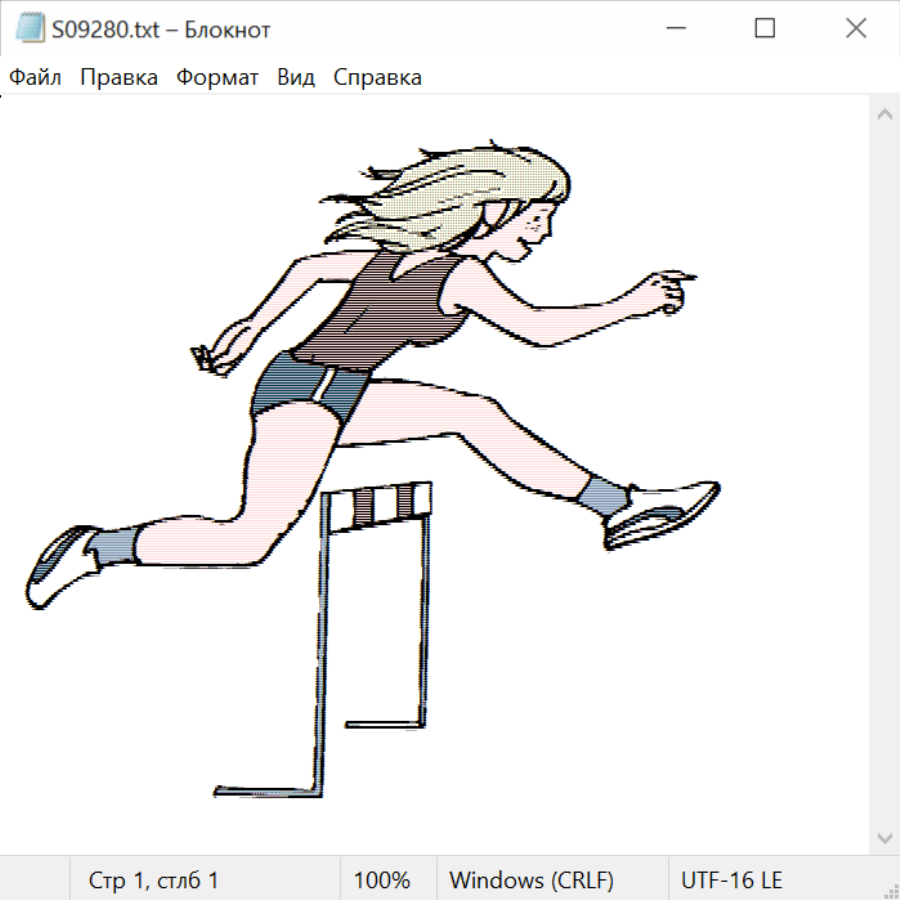Click the scroll down arrow
This screenshot has width=900, height=900.
pos(884,836)
